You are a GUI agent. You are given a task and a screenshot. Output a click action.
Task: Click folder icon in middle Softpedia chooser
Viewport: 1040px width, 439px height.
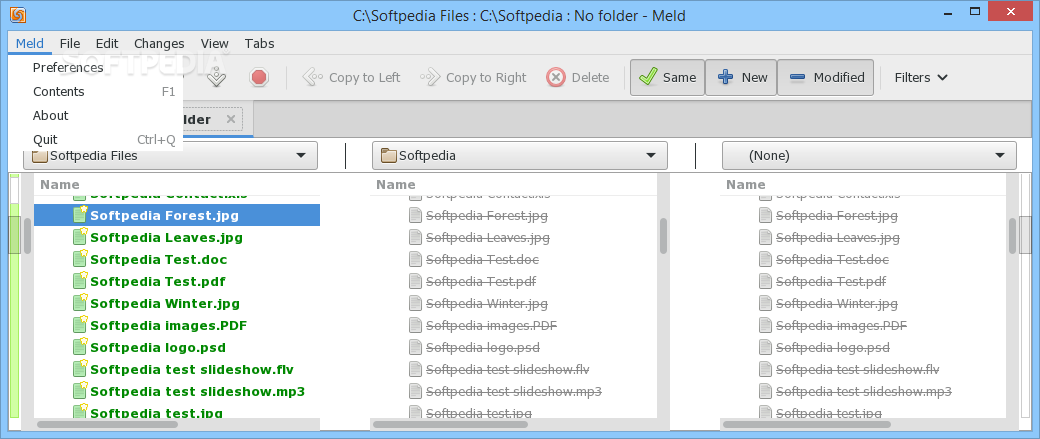coord(389,156)
